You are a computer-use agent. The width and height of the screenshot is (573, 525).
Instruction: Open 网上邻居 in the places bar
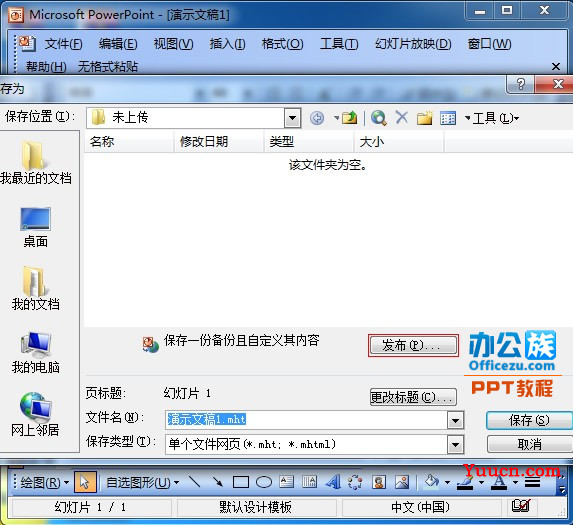35,415
